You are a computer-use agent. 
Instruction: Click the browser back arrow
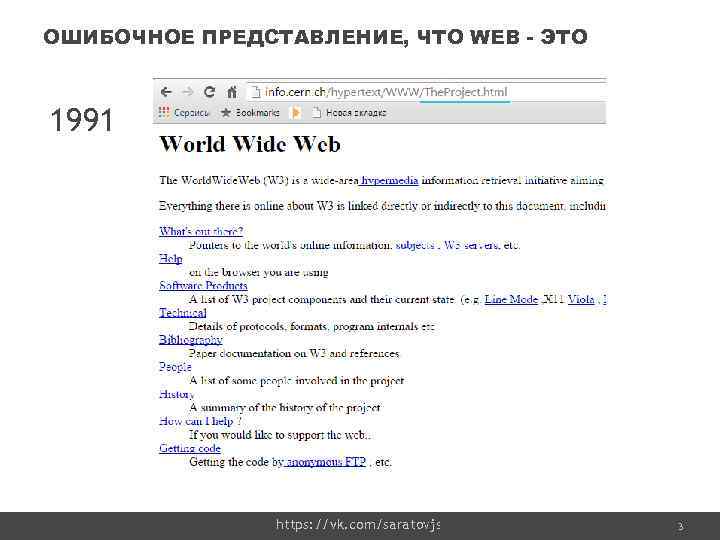click(166, 92)
